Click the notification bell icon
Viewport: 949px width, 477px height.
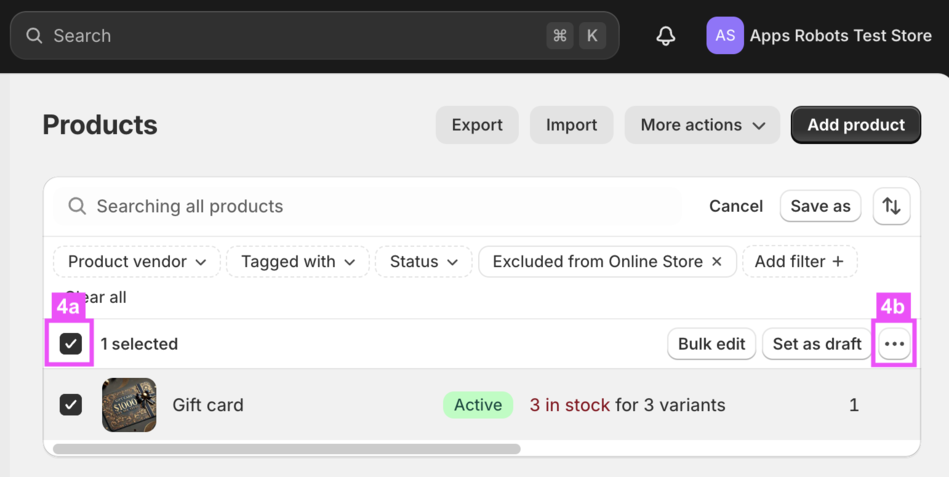pos(666,36)
